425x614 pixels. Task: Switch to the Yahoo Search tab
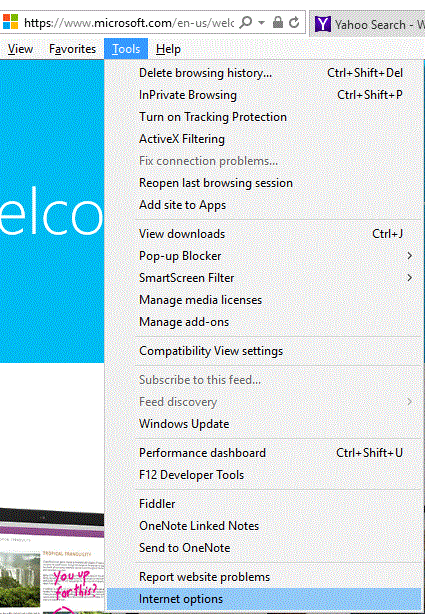(x=367, y=24)
